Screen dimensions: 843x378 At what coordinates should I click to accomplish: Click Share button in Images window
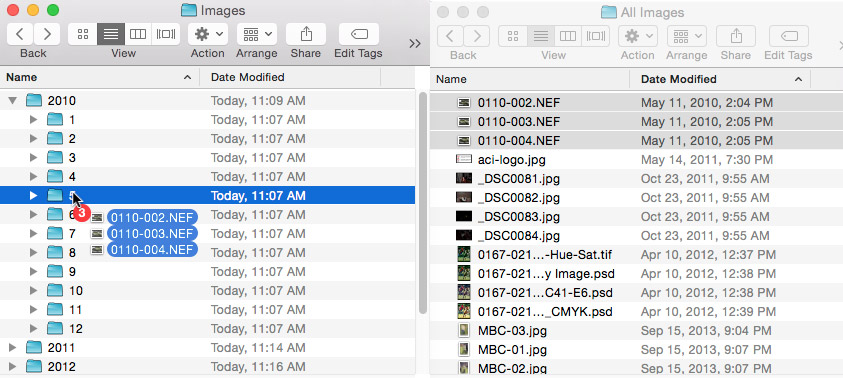tap(306, 34)
